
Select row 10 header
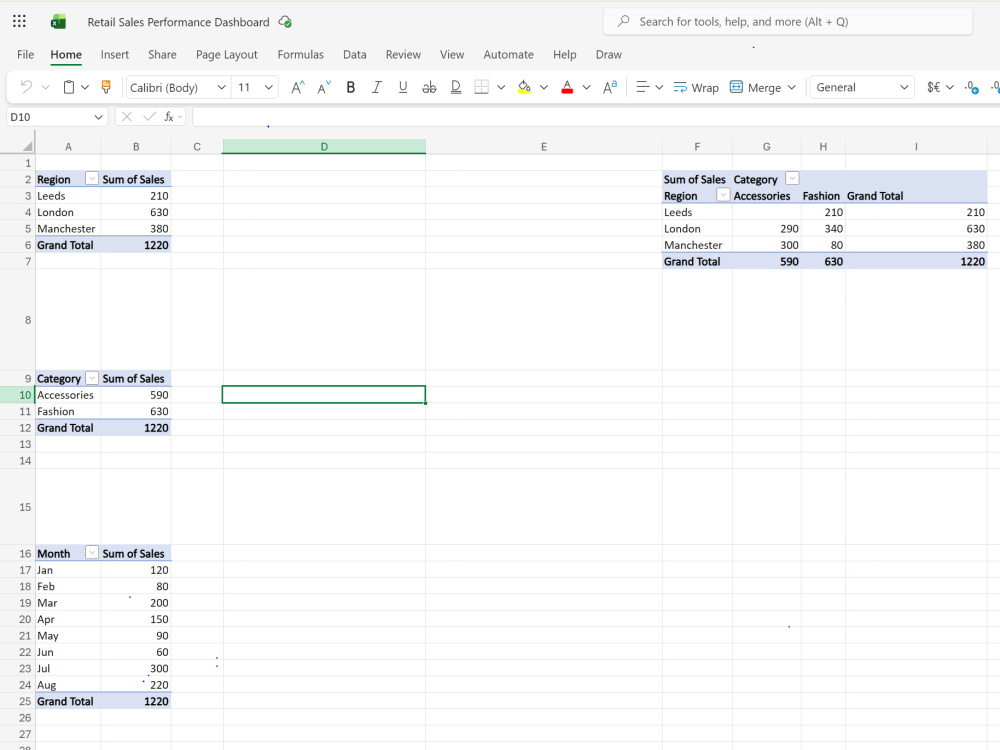pos(18,395)
